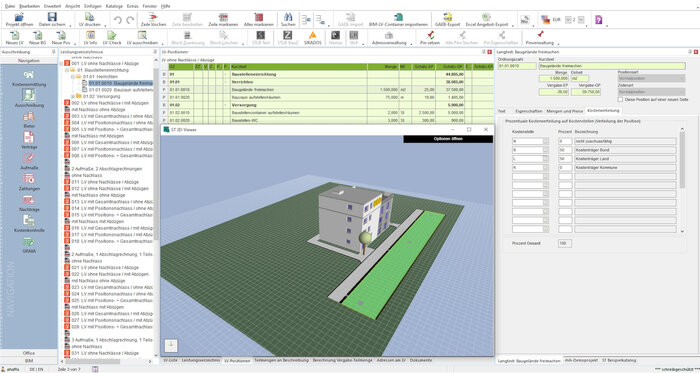700x373 pixels.
Task: Click the Projekt öffnen toolbar icon
Action: [19, 17]
